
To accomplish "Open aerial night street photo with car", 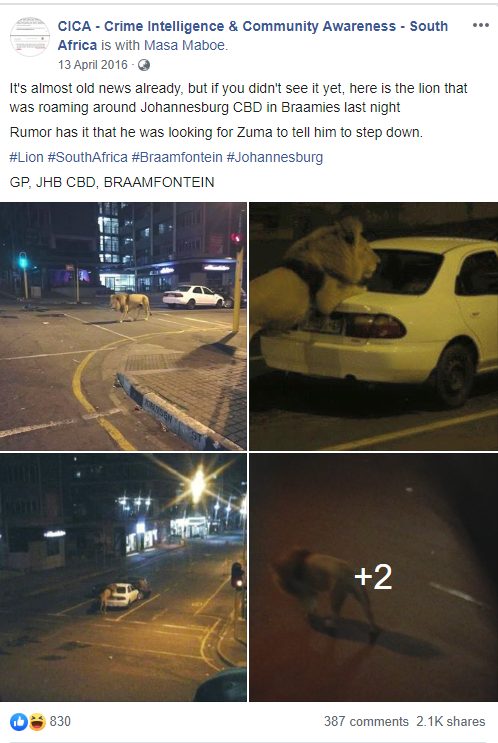I will click(x=123, y=577).
